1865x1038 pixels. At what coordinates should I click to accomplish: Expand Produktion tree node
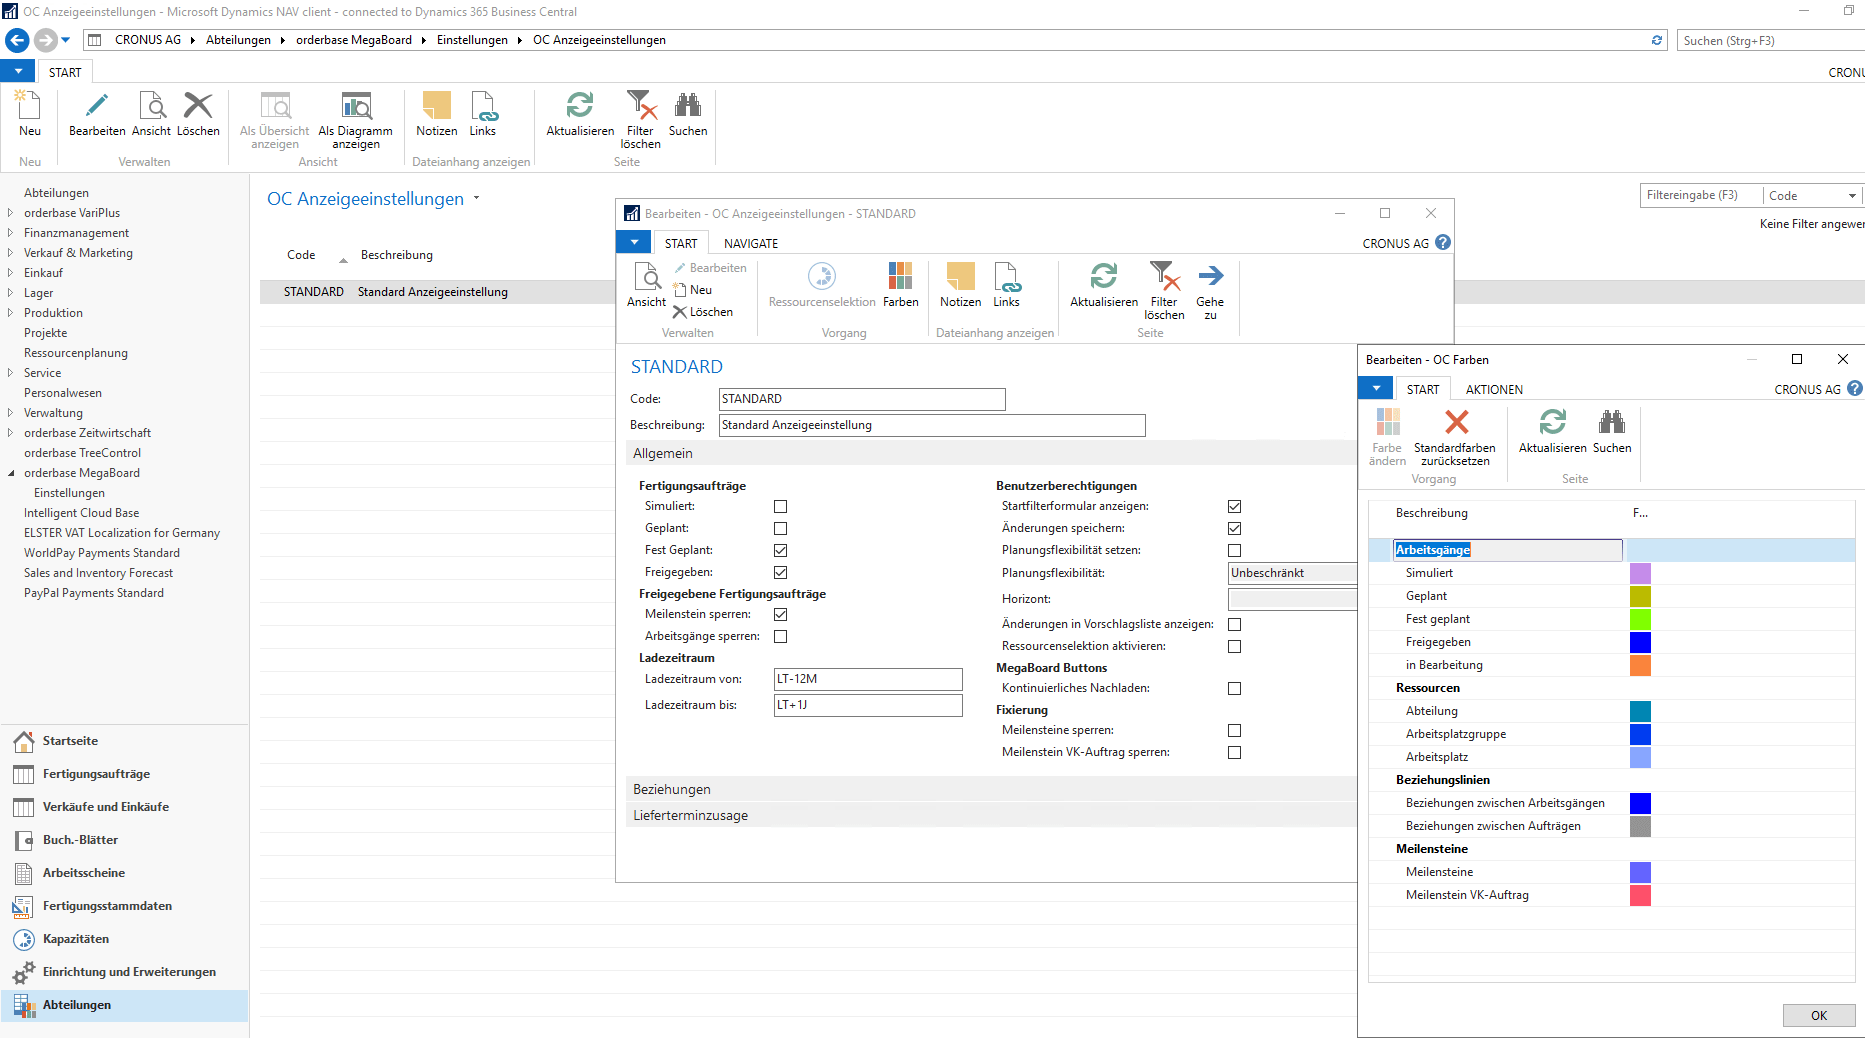click(11, 313)
